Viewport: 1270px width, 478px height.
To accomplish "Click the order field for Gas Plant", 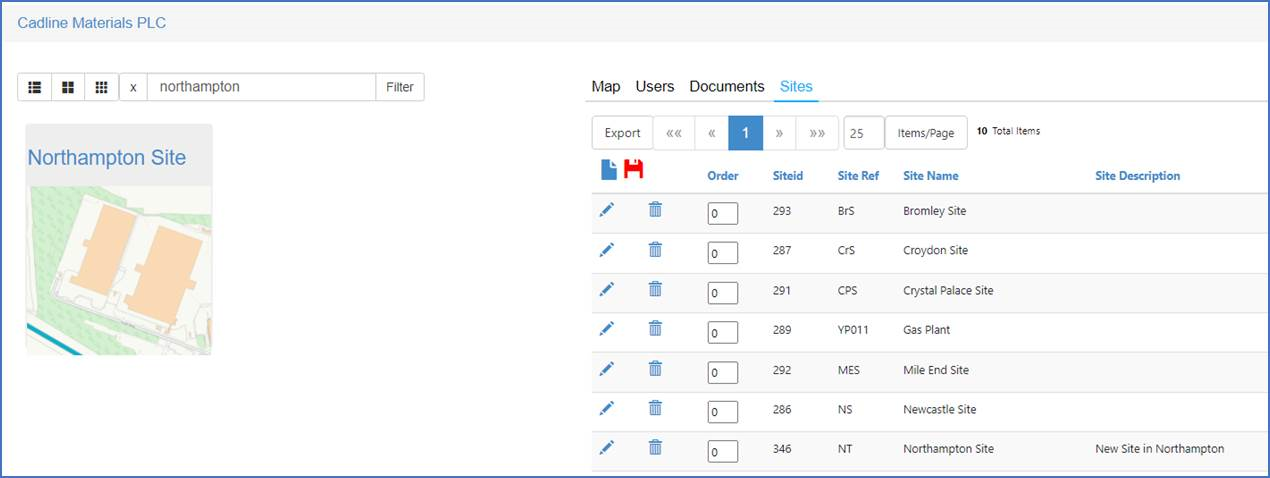I will point(722,332).
